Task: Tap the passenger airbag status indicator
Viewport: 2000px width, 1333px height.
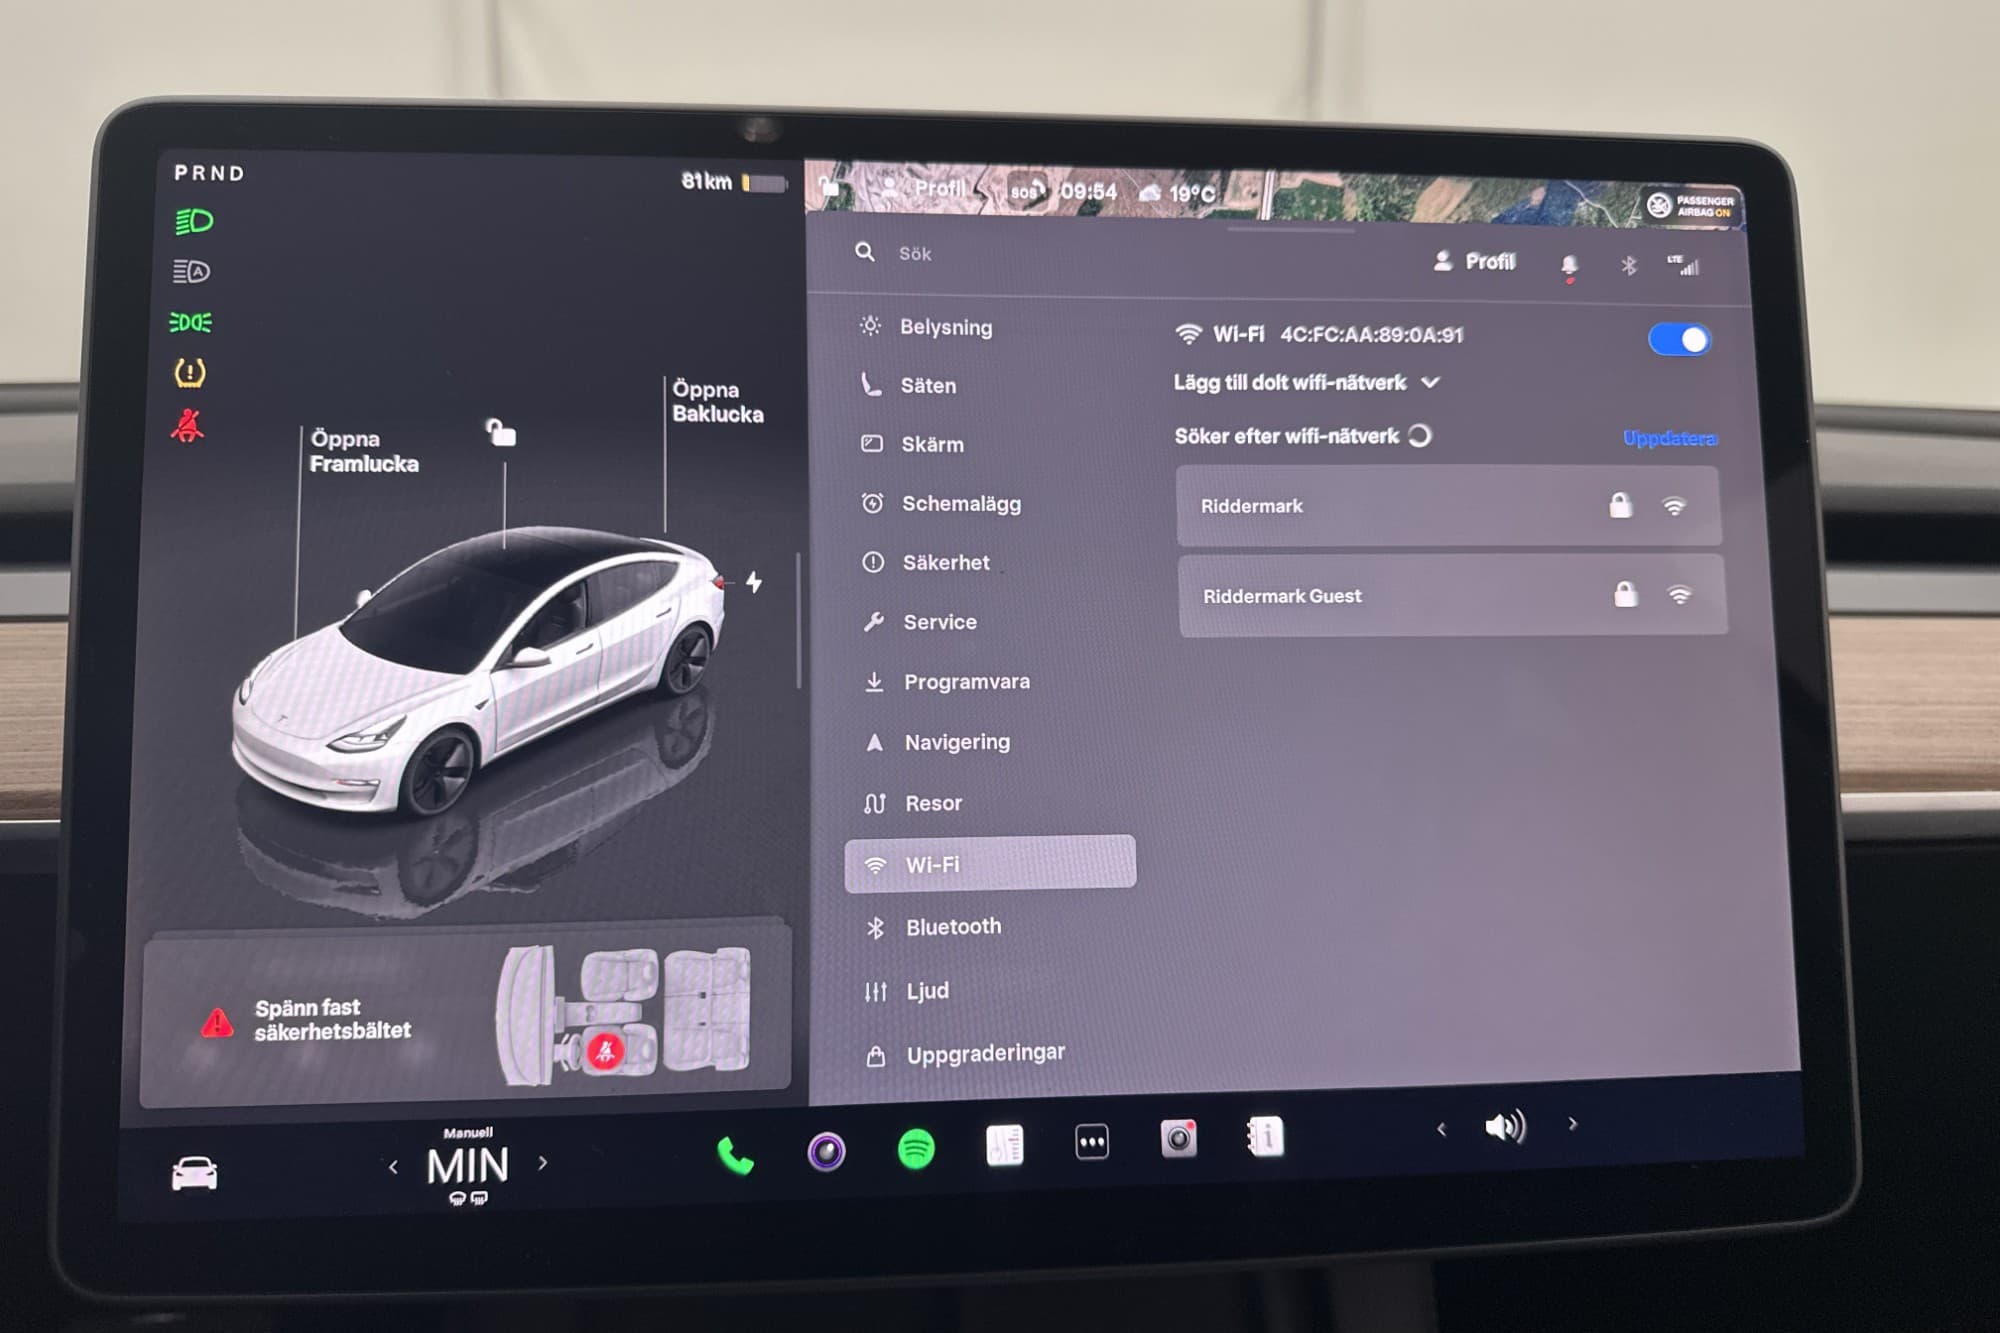Action: tap(1692, 206)
